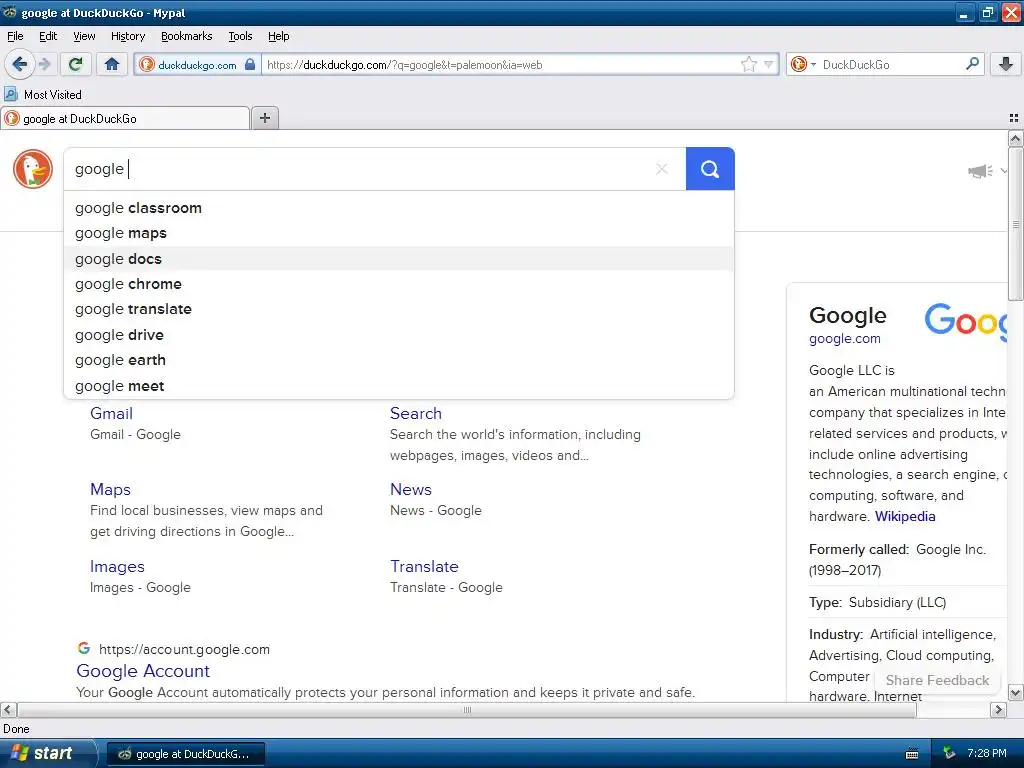Open the URL history dropdown arrow
Viewport: 1024px width, 768px height.
tap(769, 64)
